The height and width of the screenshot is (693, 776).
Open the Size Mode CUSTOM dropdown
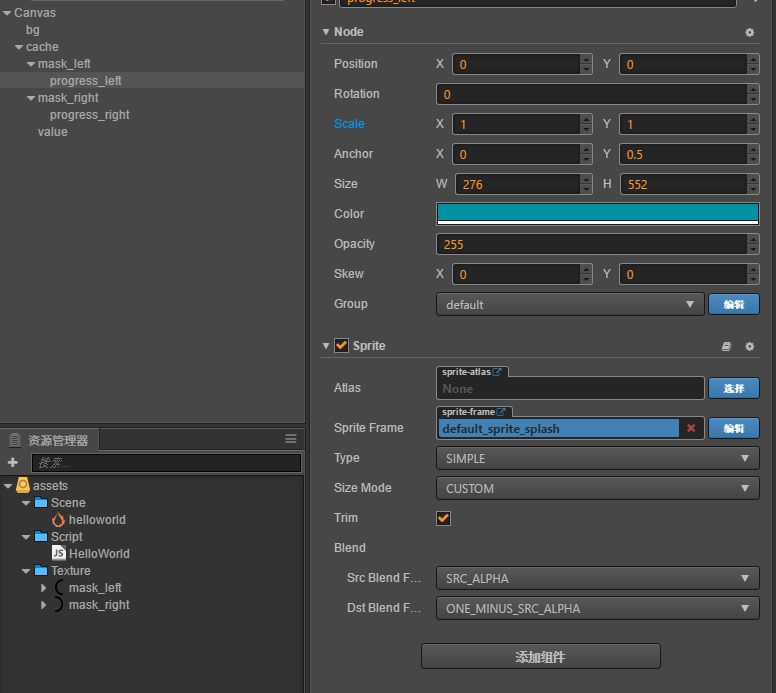click(597, 489)
